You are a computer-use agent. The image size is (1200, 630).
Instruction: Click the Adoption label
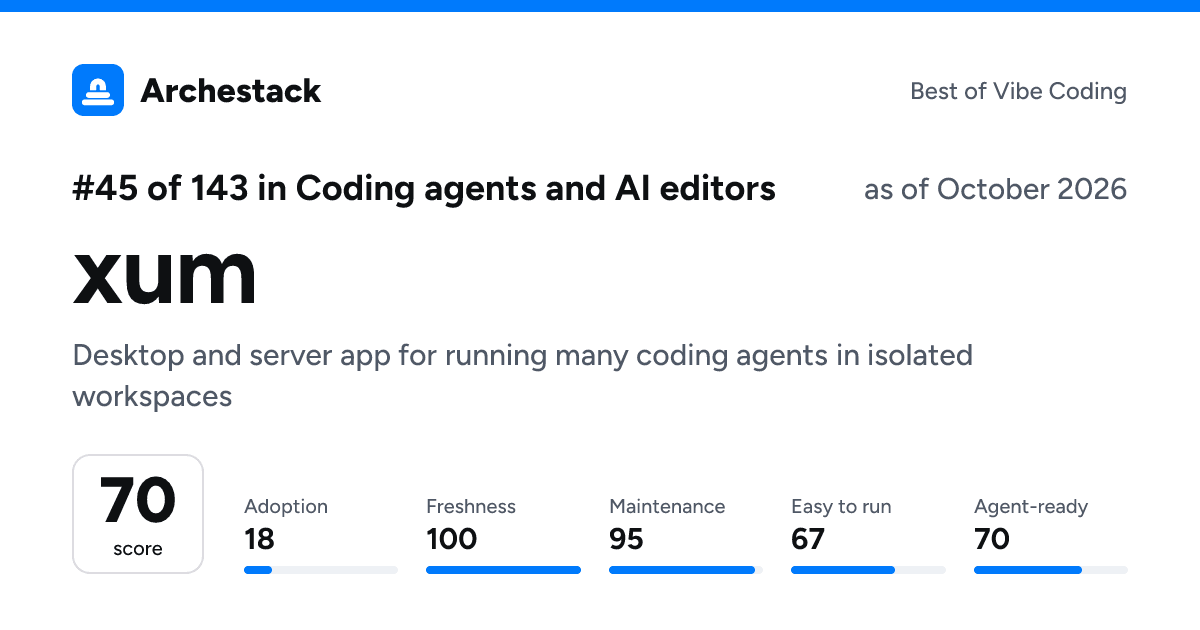[286, 507]
